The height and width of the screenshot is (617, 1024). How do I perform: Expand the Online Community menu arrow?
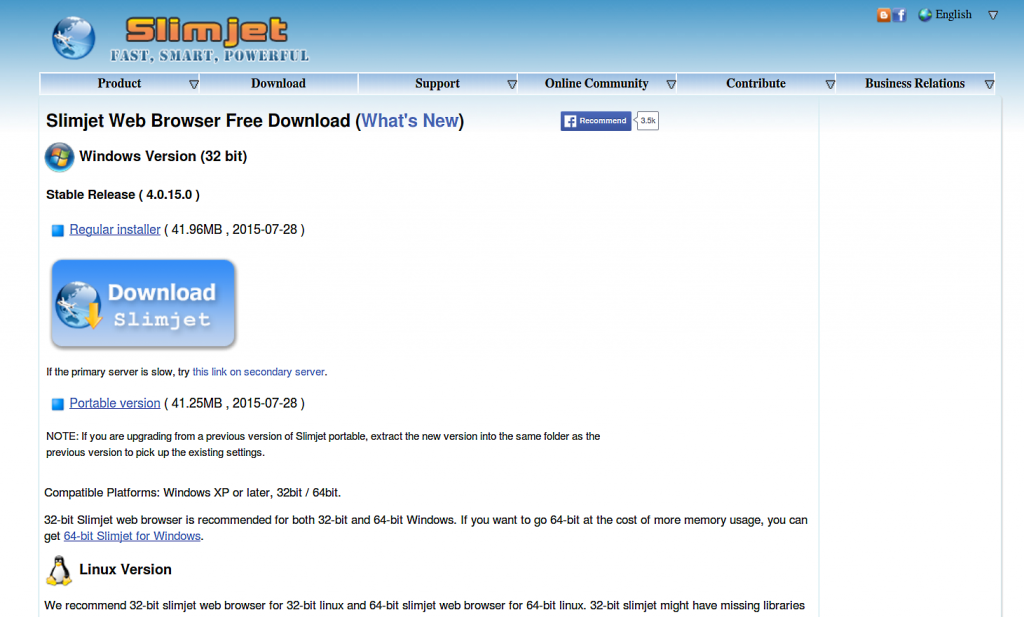pos(671,84)
